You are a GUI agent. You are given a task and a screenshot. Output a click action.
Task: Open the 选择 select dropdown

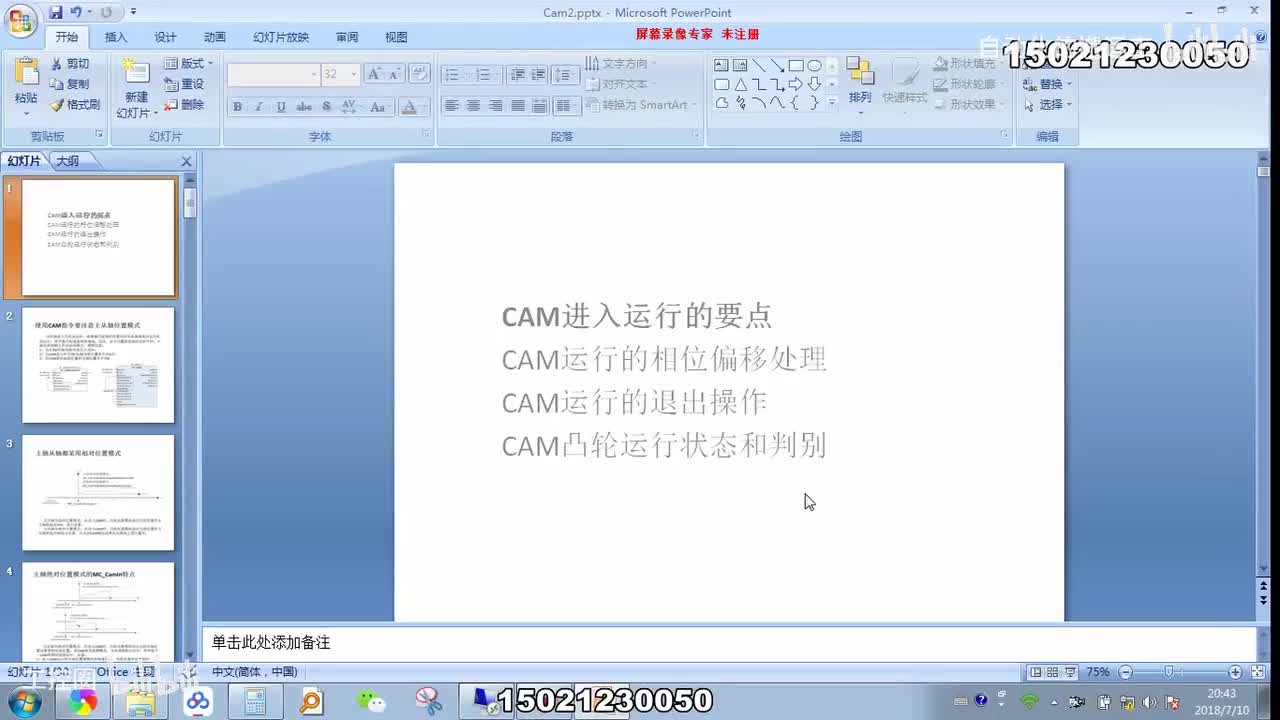click(1047, 104)
